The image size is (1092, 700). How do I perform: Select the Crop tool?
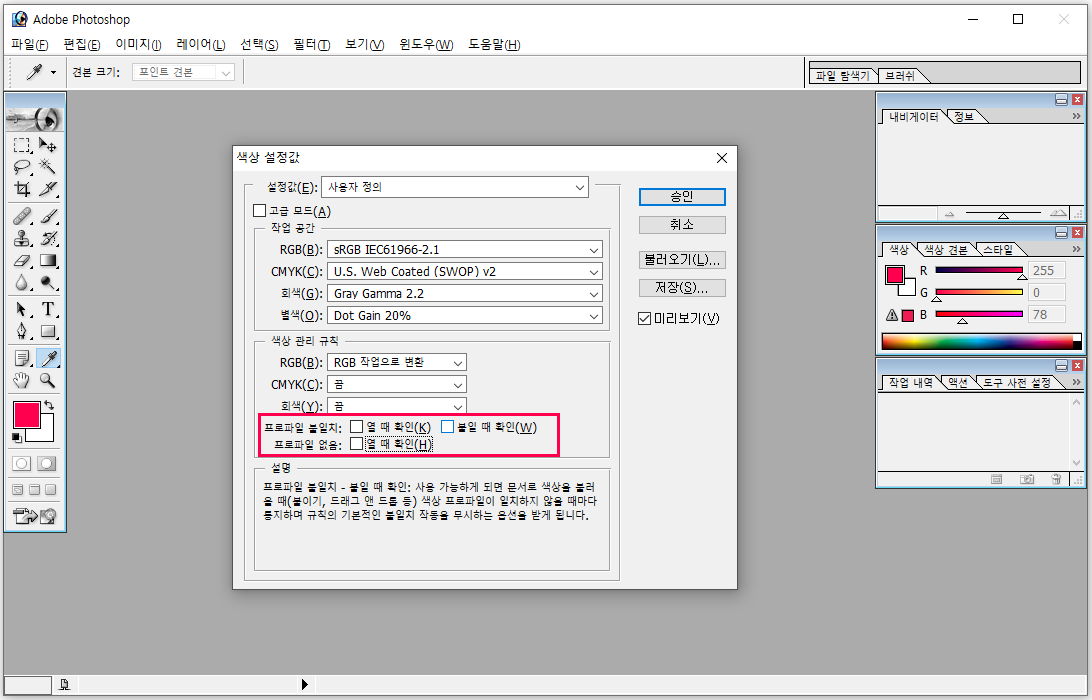click(22, 189)
